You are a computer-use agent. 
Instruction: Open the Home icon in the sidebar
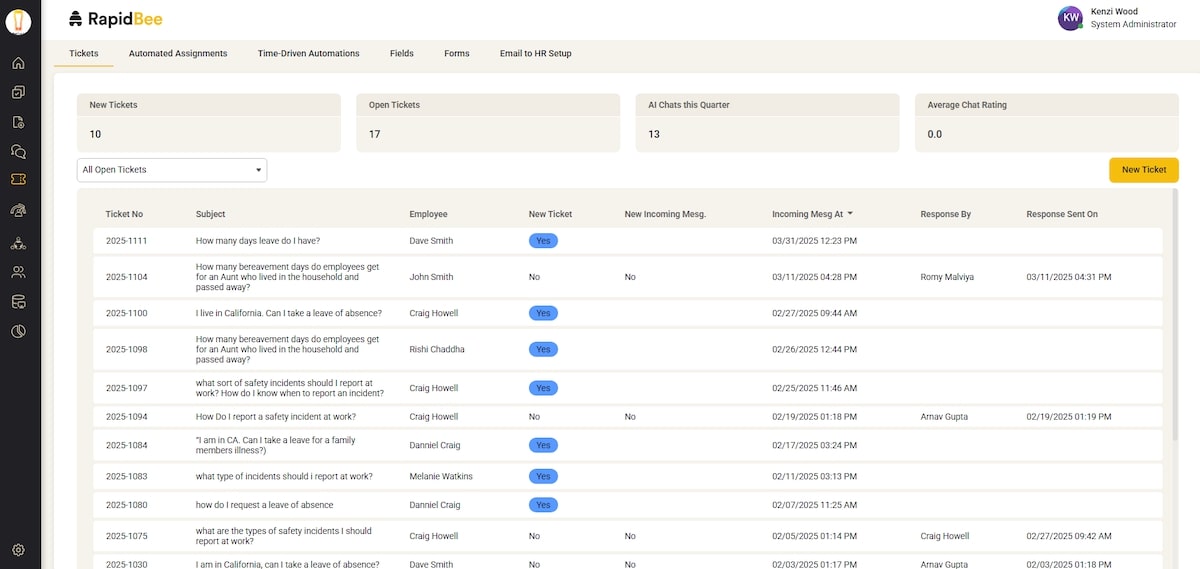tap(18, 63)
